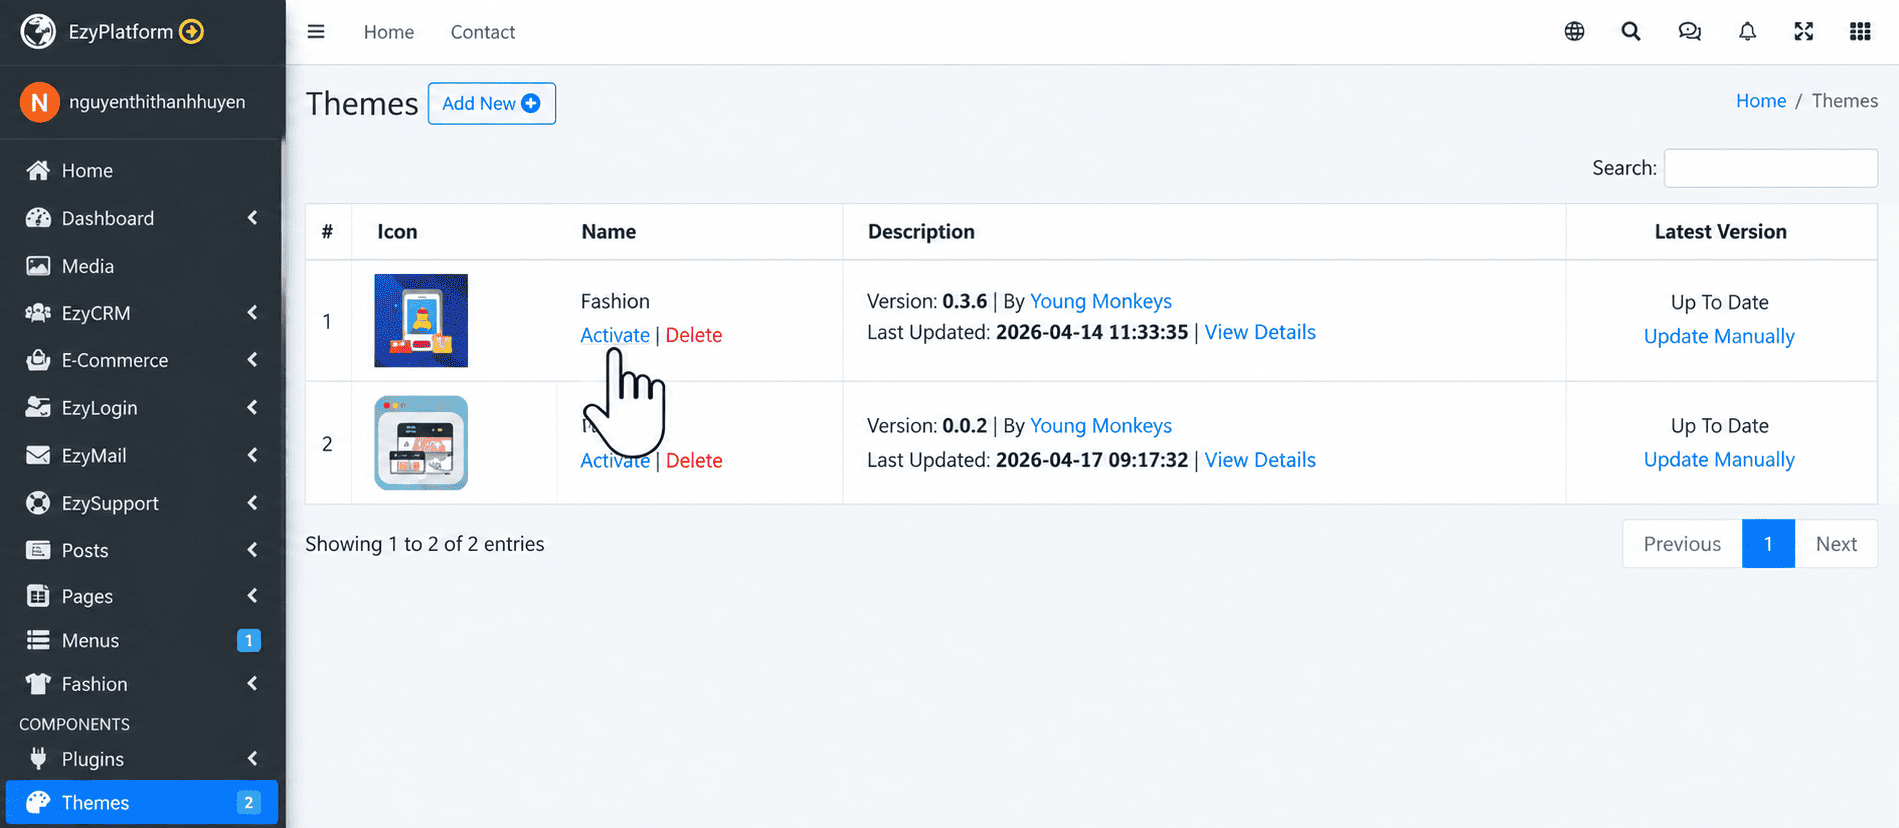This screenshot has height=828, width=1899.
Task: Toggle the hamburger sidebar menu icon
Action: (316, 32)
